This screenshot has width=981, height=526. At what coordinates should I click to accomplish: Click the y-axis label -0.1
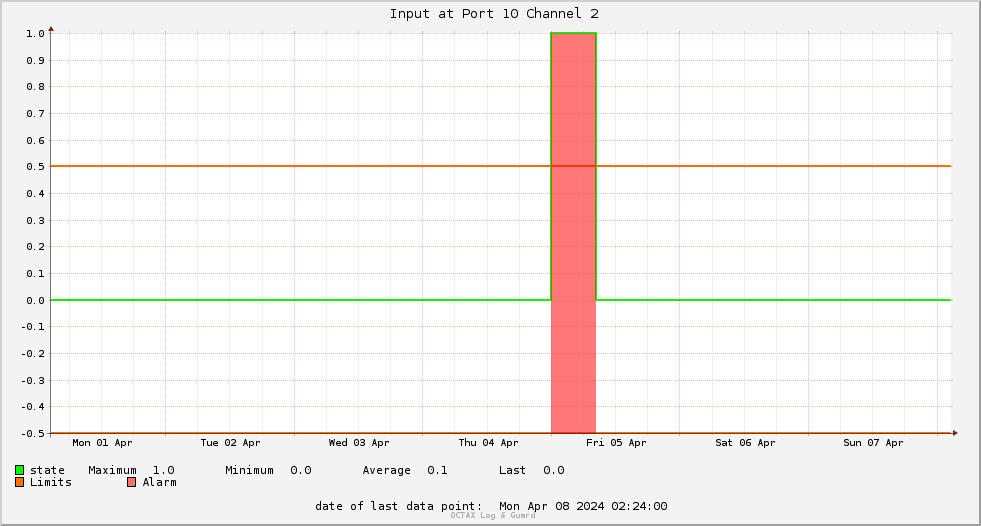(33, 327)
